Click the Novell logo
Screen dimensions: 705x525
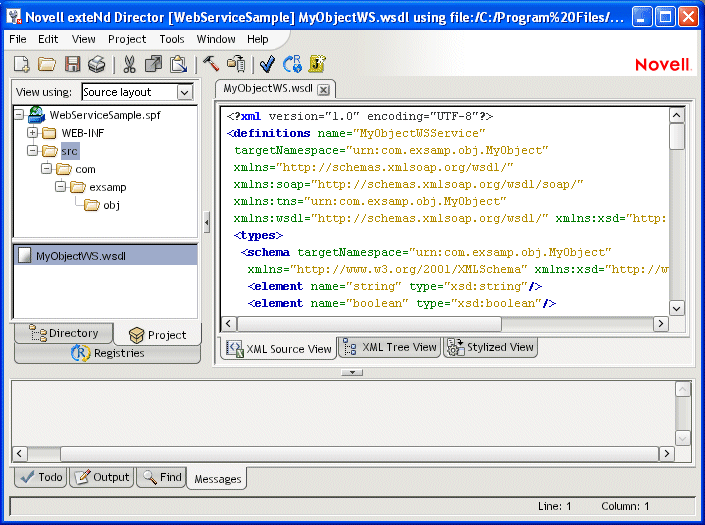pyautogui.click(x=663, y=65)
